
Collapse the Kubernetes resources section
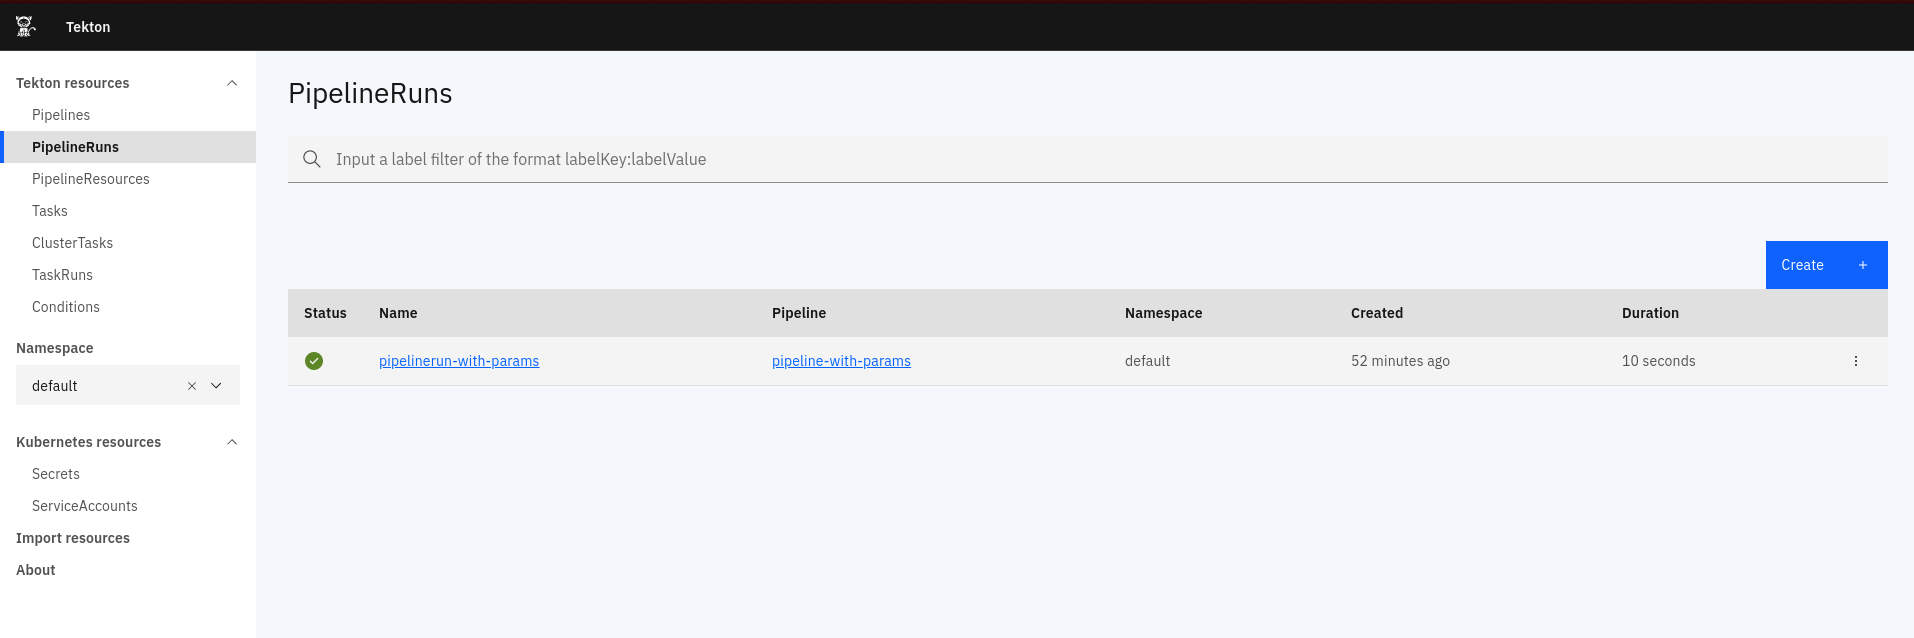pyautogui.click(x=232, y=442)
